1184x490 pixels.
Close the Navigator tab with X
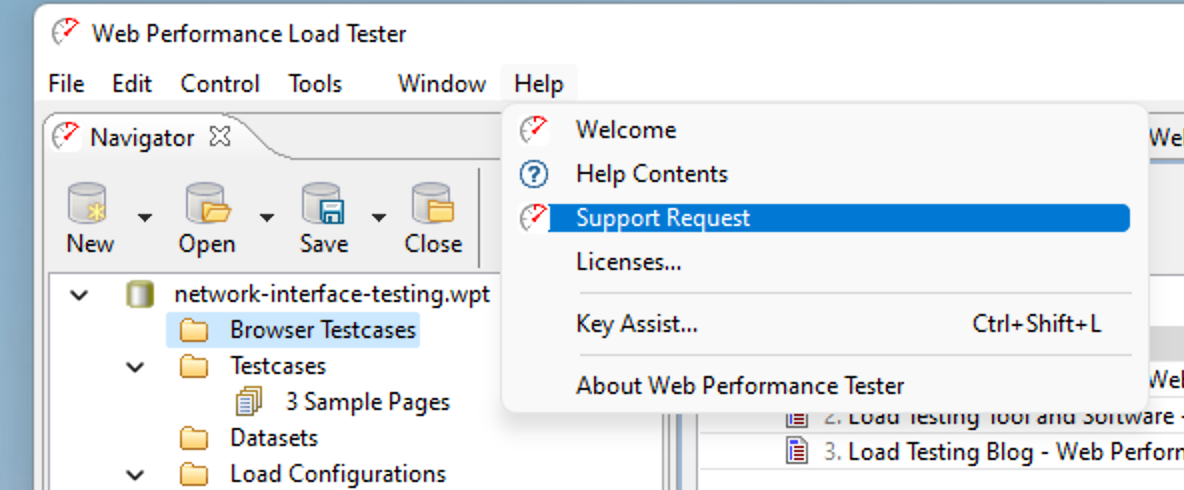point(219,137)
